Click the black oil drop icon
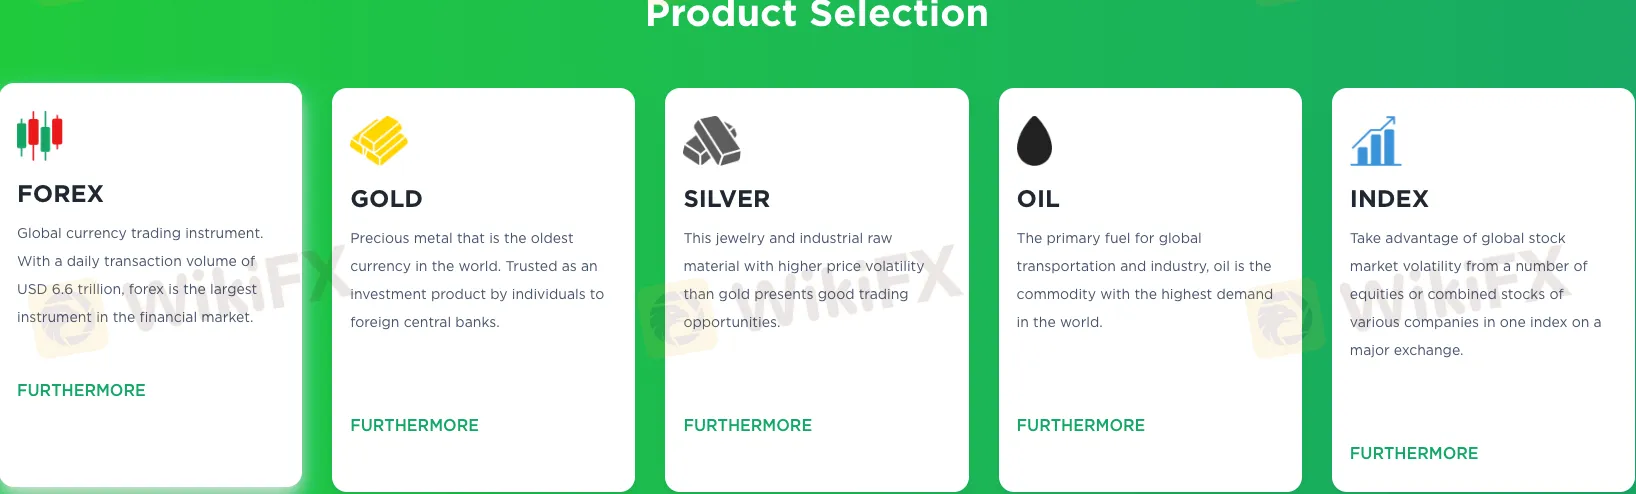This screenshot has width=1636, height=494. point(1034,140)
